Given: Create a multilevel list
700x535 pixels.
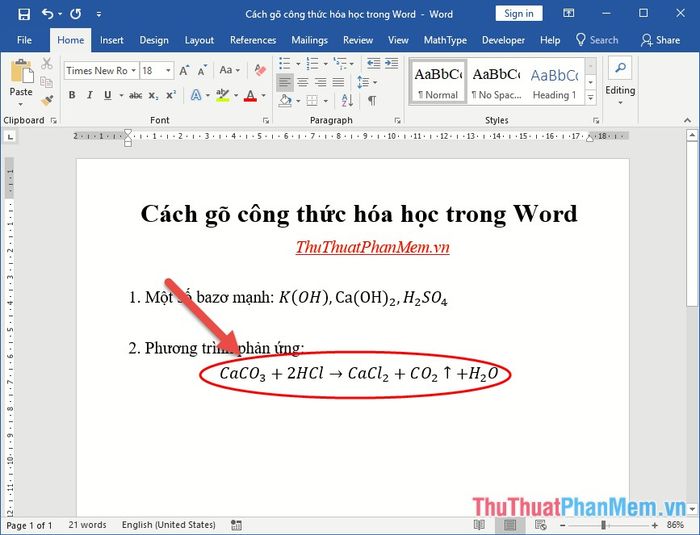Looking at the screenshot, I should [340, 63].
